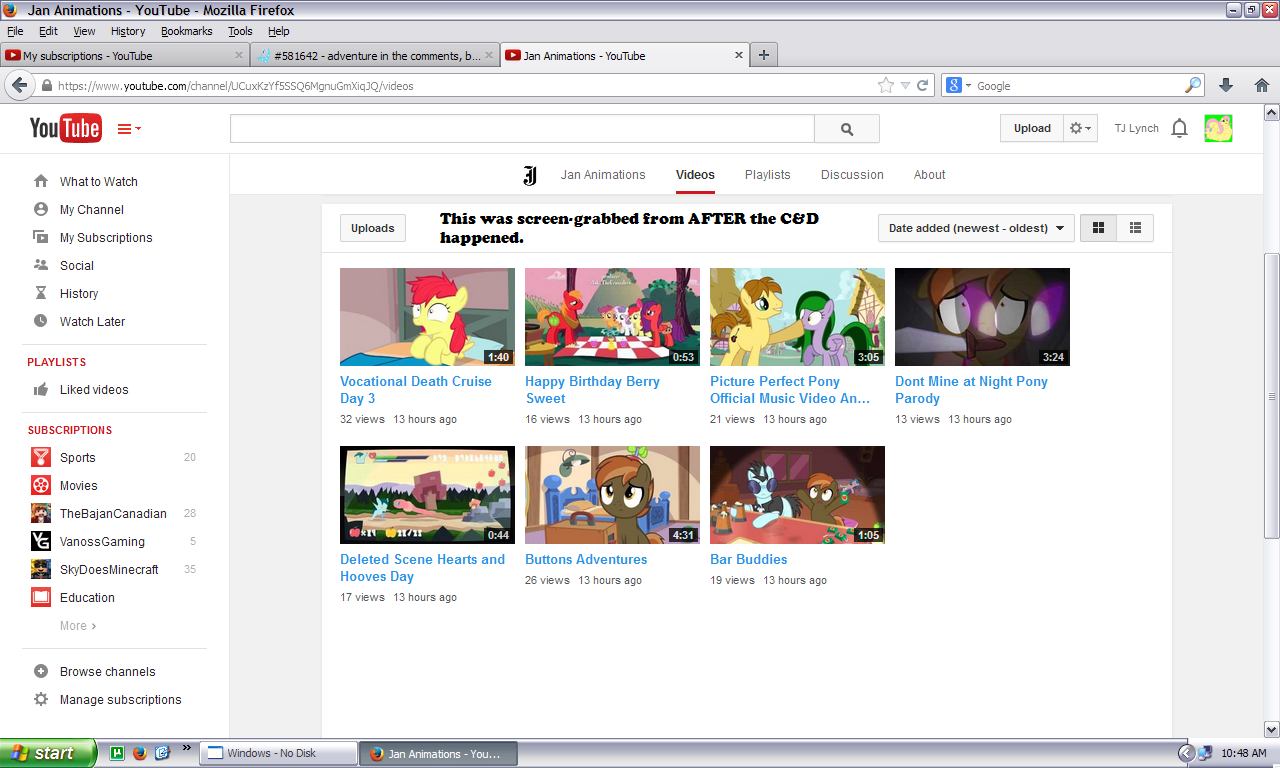Select the Discussion channel tab

(x=852, y=174)
